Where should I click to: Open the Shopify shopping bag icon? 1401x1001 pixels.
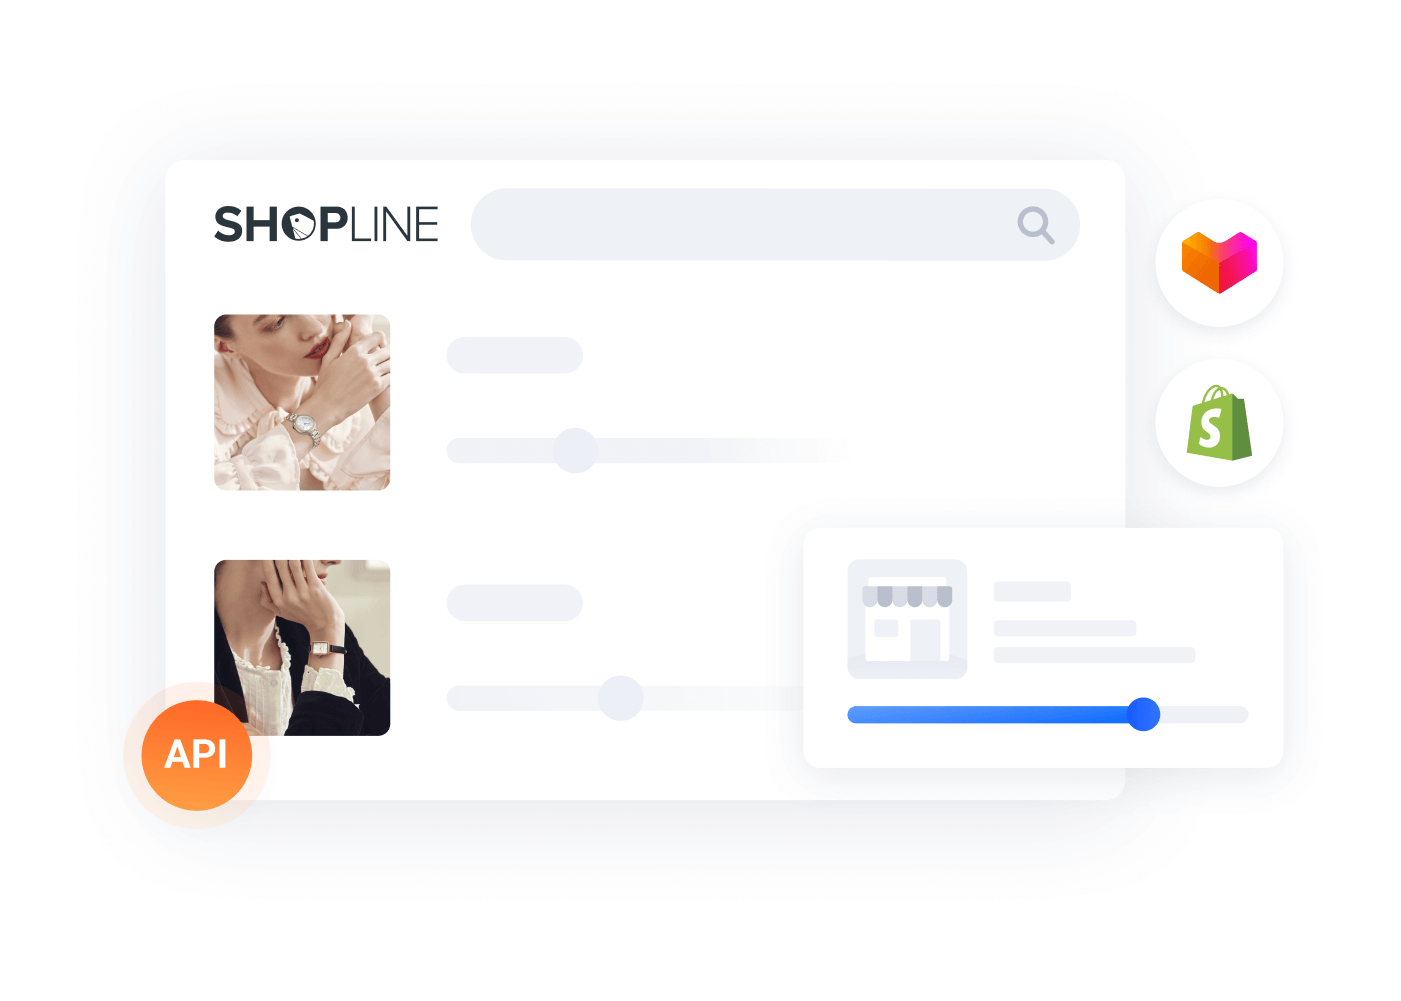point(1219,423)
